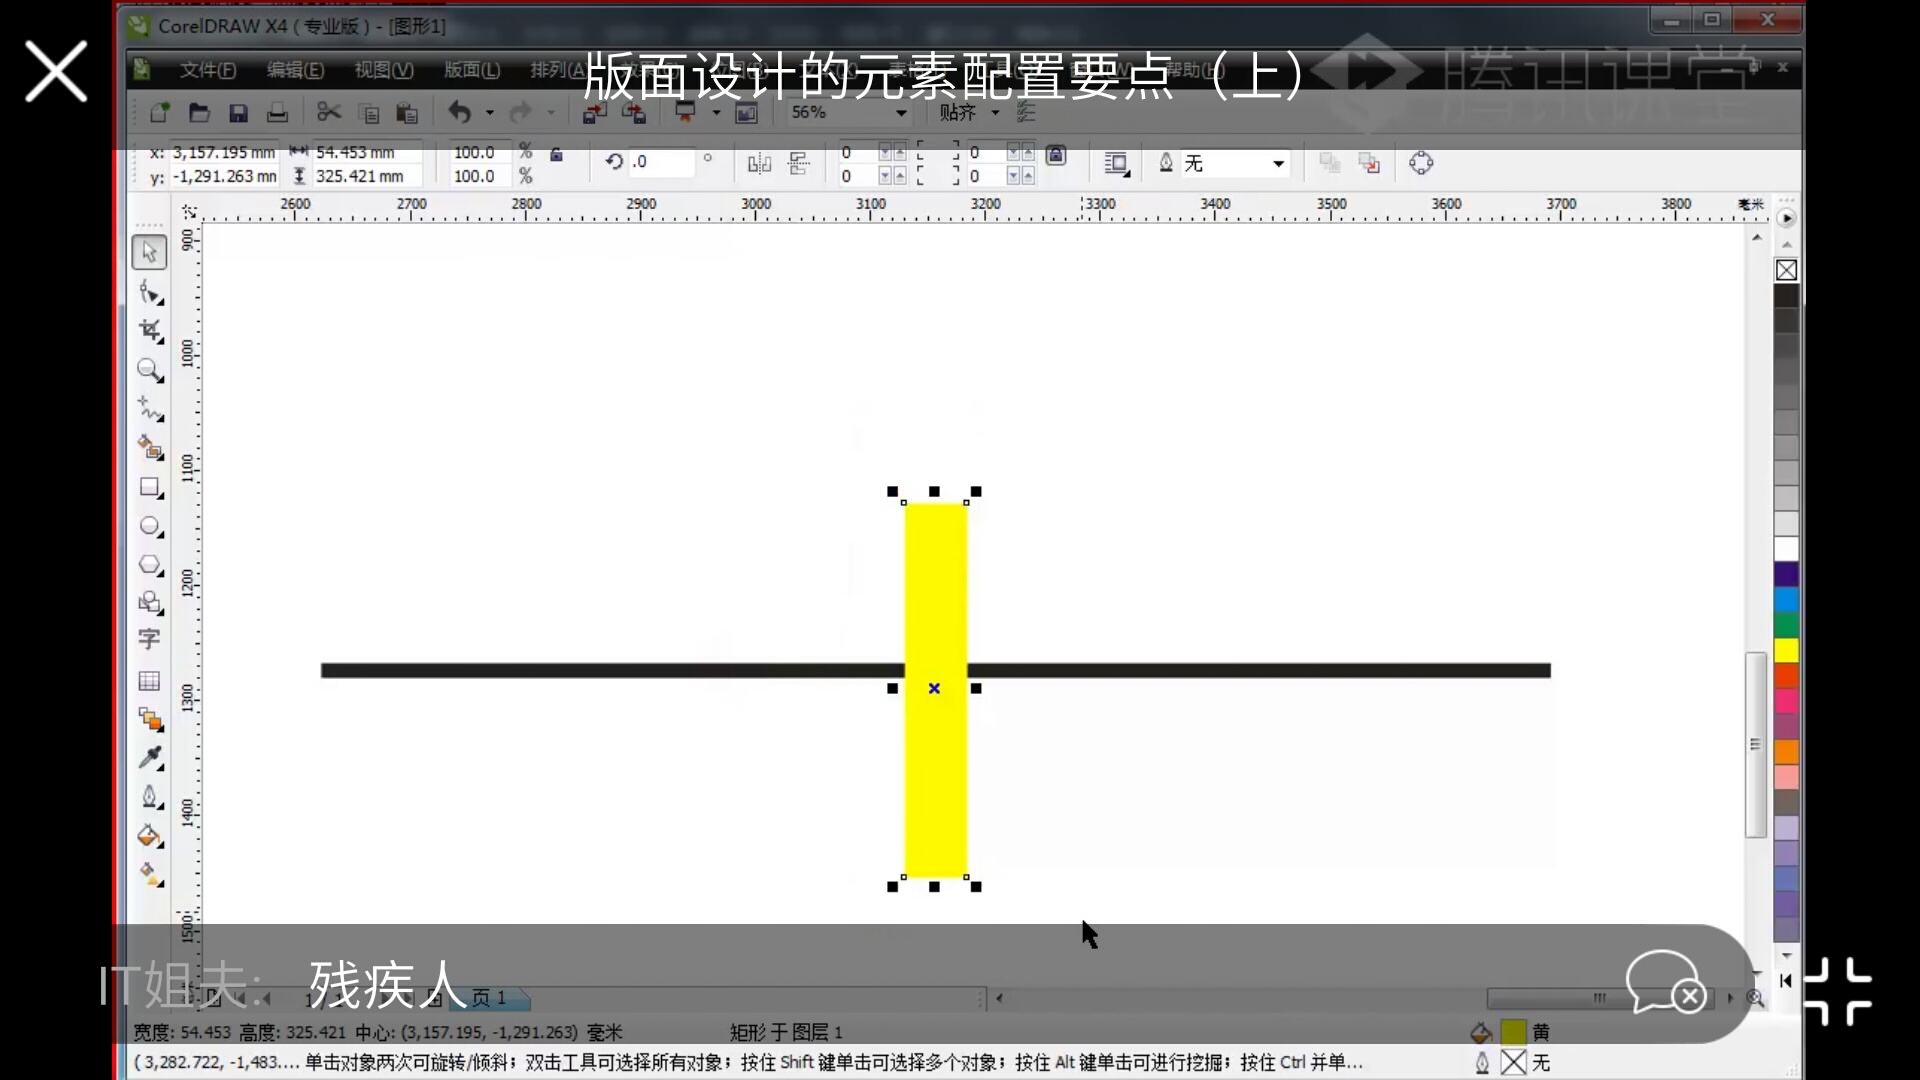The image size is (1920, 1080).
Task: Pick the white swatch in the palette
Action: pos(1786,549)
